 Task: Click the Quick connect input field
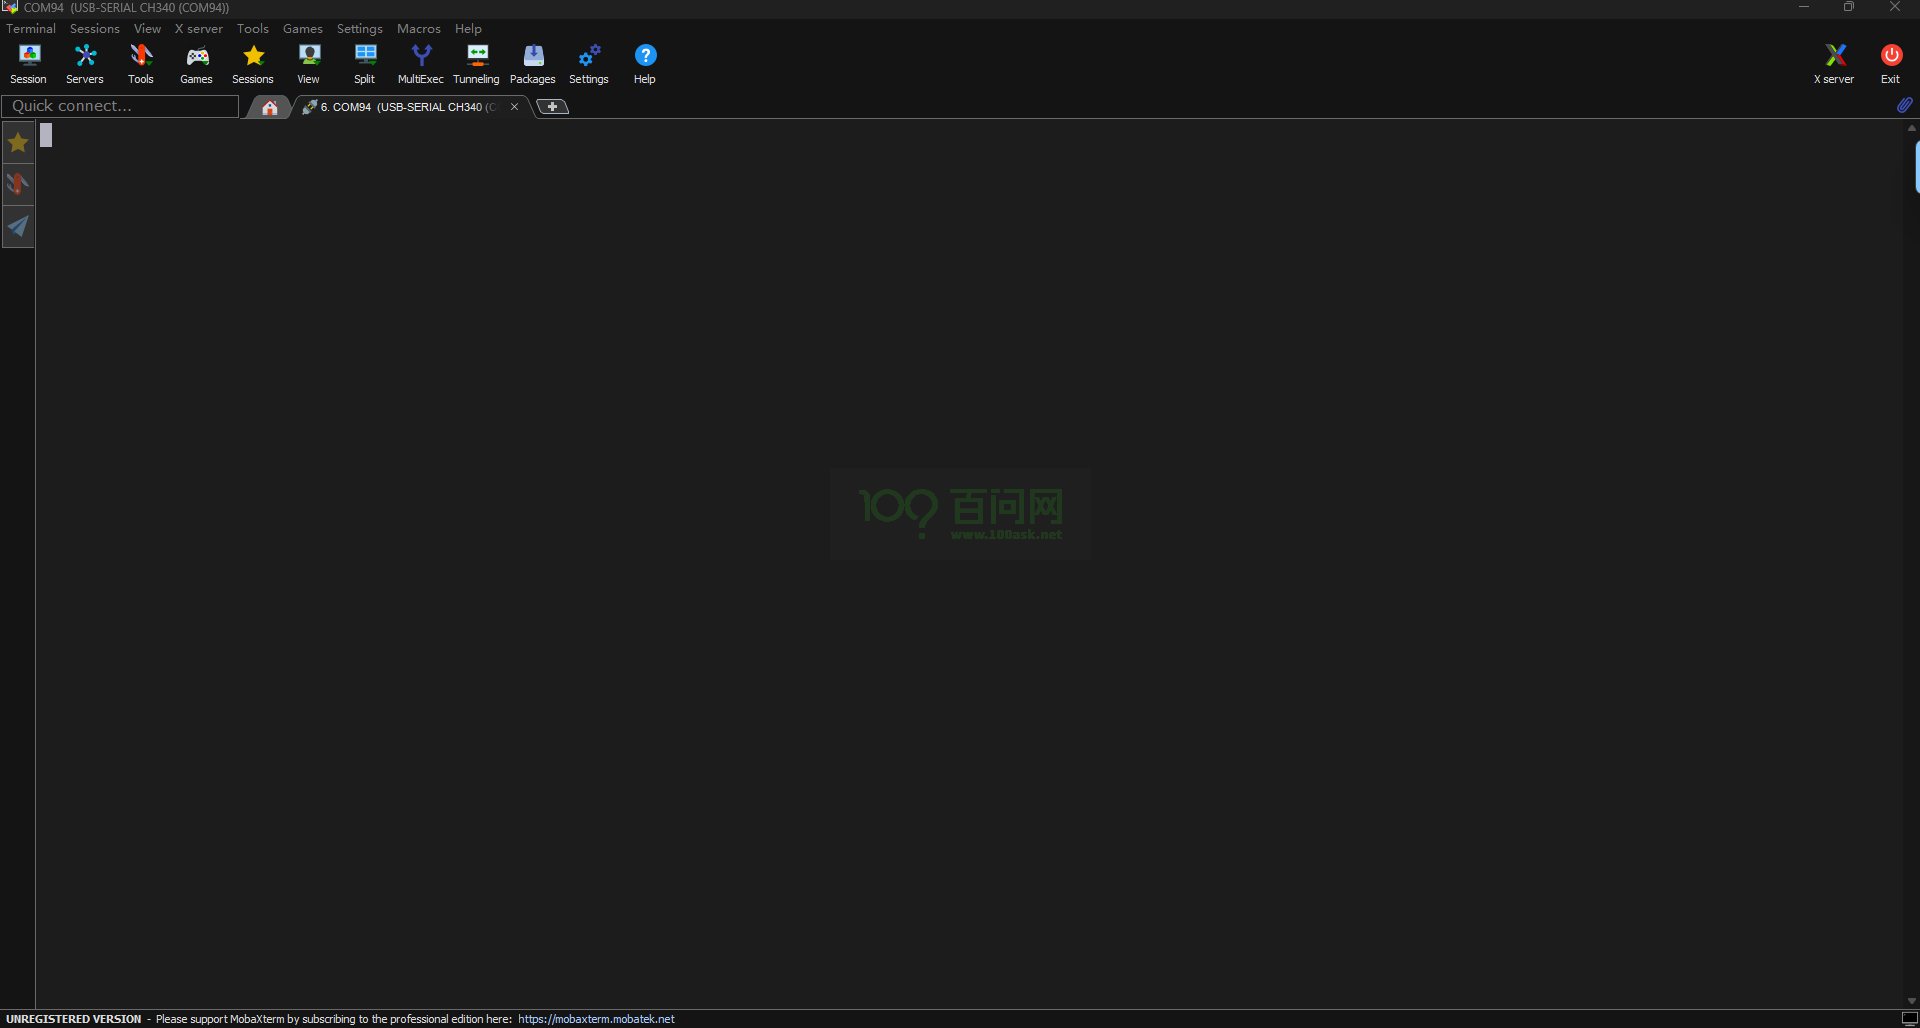pos(120,106)
